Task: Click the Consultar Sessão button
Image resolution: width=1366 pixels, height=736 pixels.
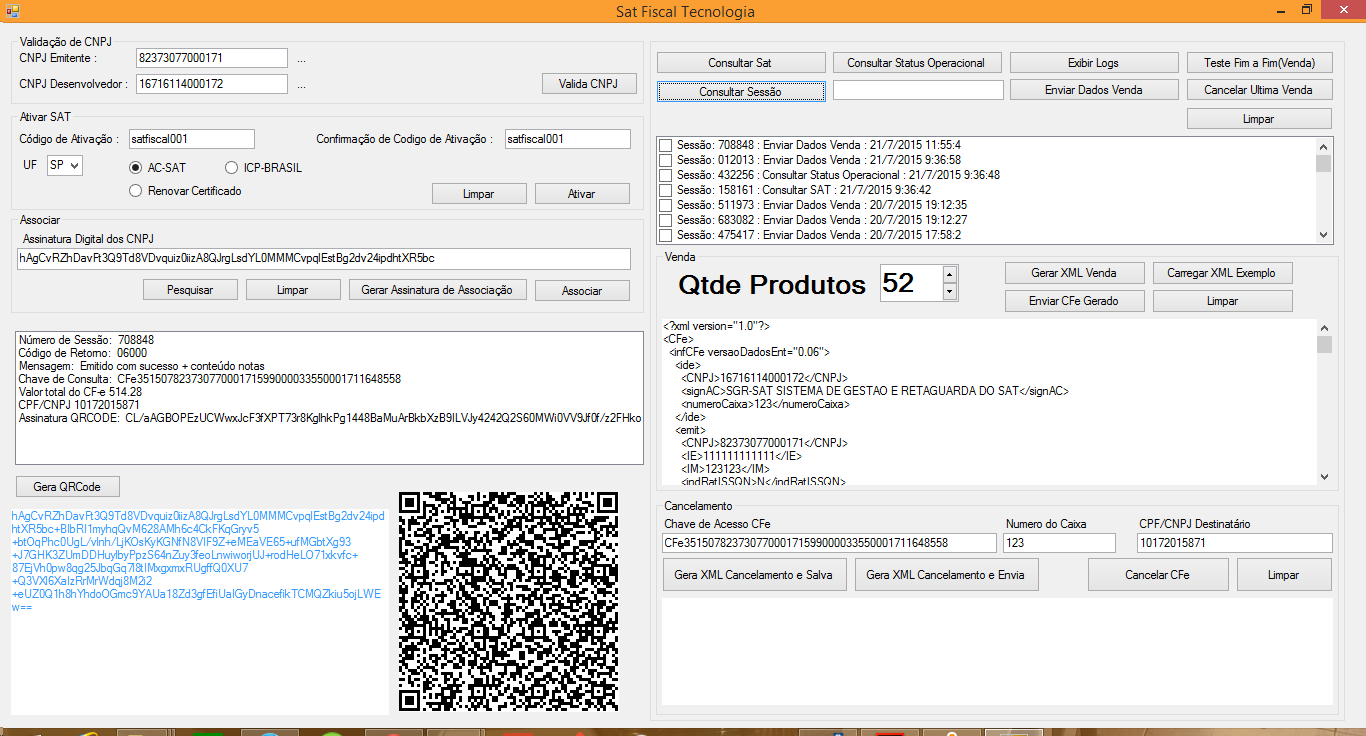Action: (x=741, y=91)
